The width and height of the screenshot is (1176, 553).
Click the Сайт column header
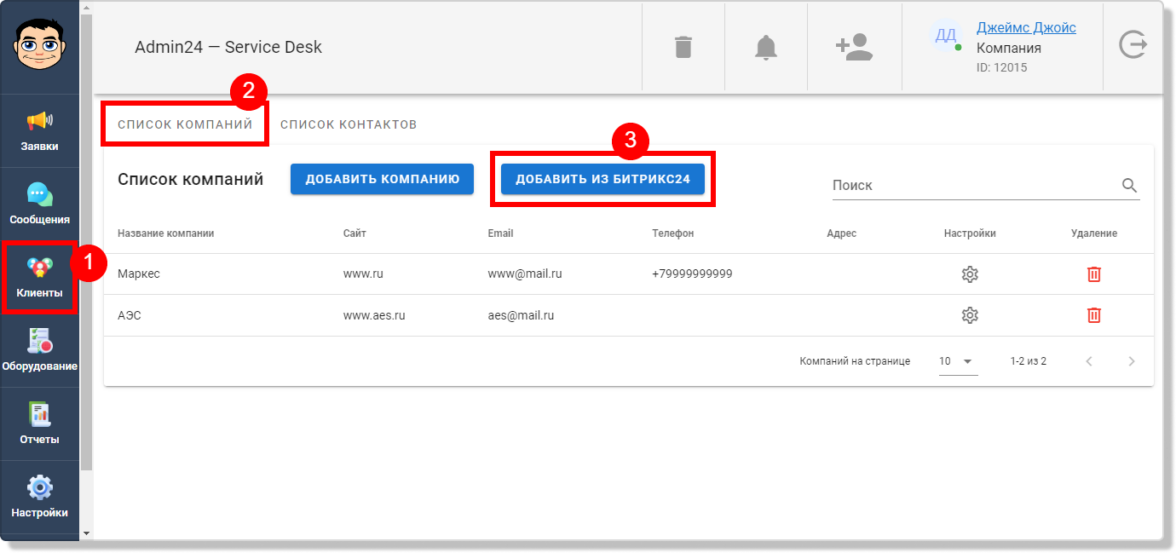(x=354, y=233)
